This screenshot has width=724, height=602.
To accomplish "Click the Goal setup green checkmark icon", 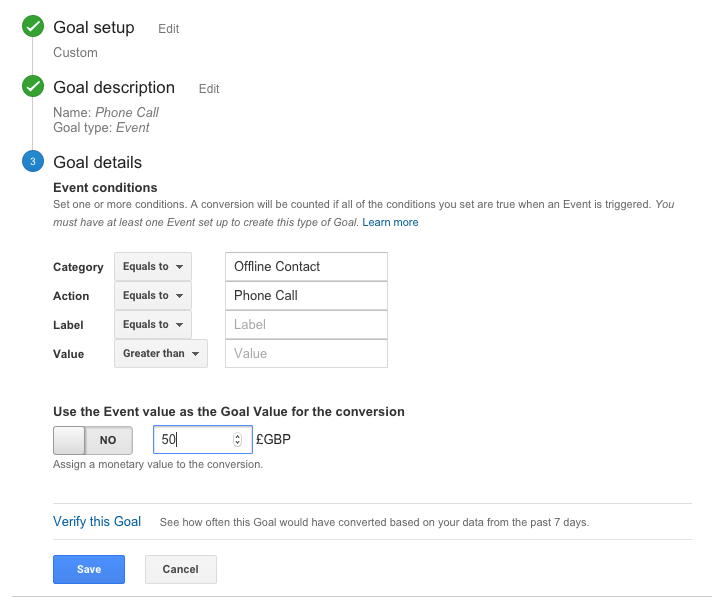I will [33, 26].
